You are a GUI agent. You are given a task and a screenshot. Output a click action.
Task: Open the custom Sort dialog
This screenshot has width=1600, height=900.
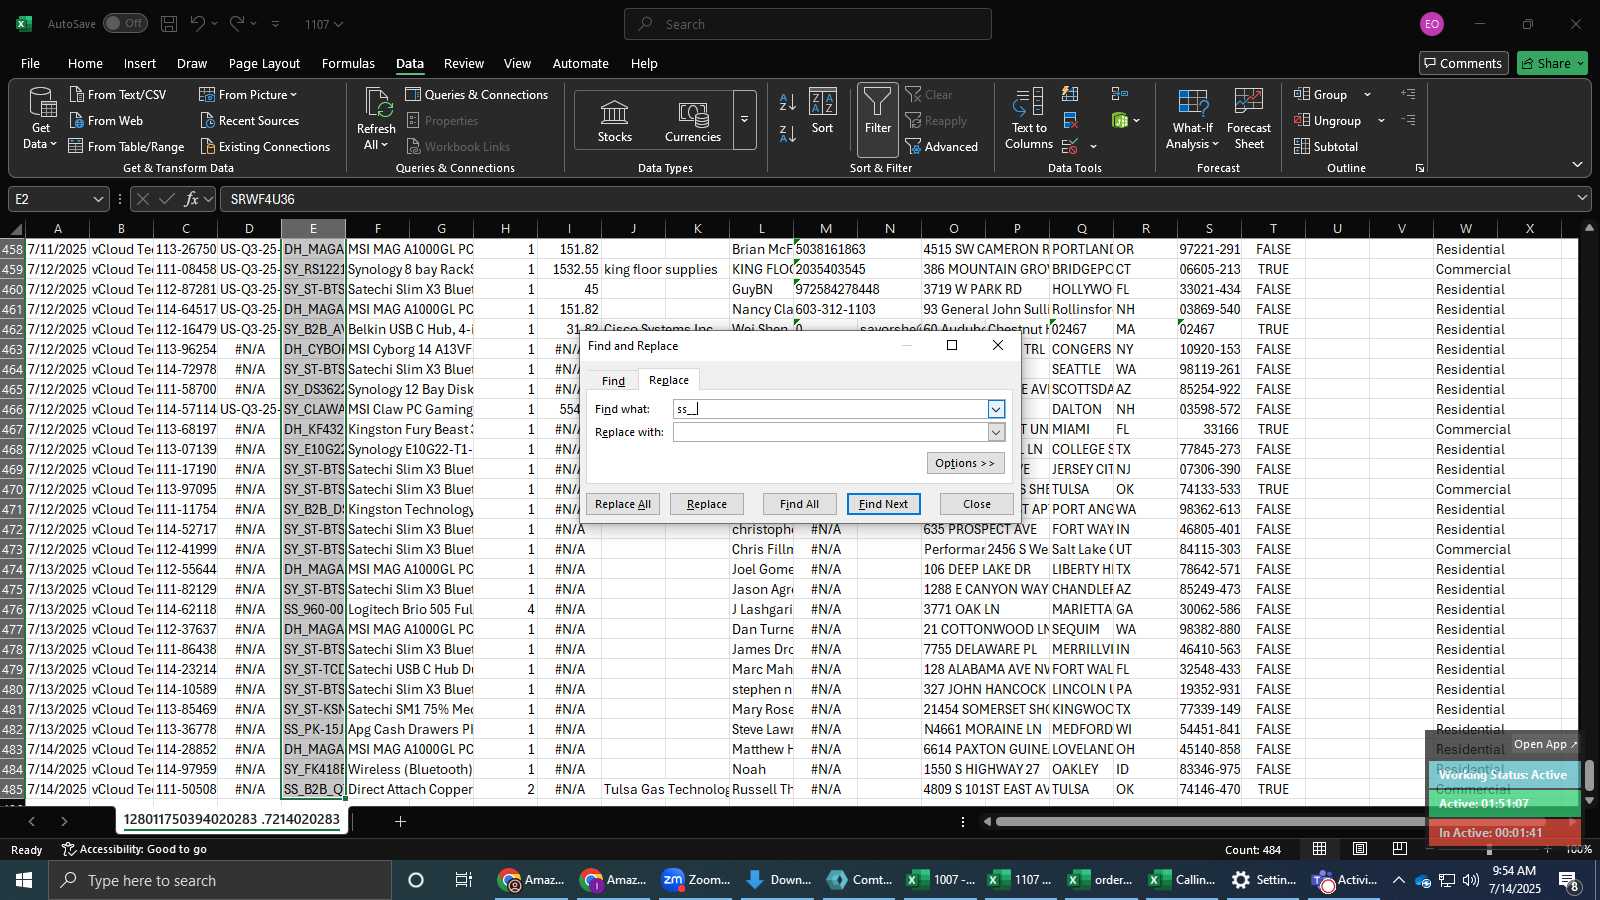[x=822, y=110]
